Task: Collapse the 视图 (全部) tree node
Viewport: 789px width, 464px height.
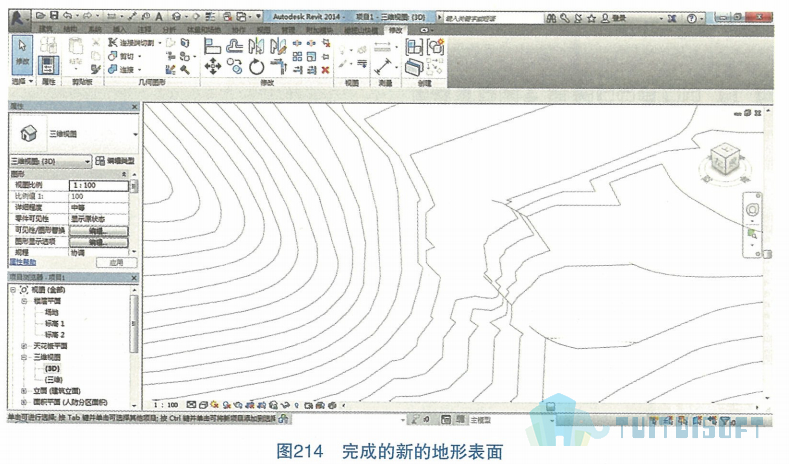Action: point(14,290)
